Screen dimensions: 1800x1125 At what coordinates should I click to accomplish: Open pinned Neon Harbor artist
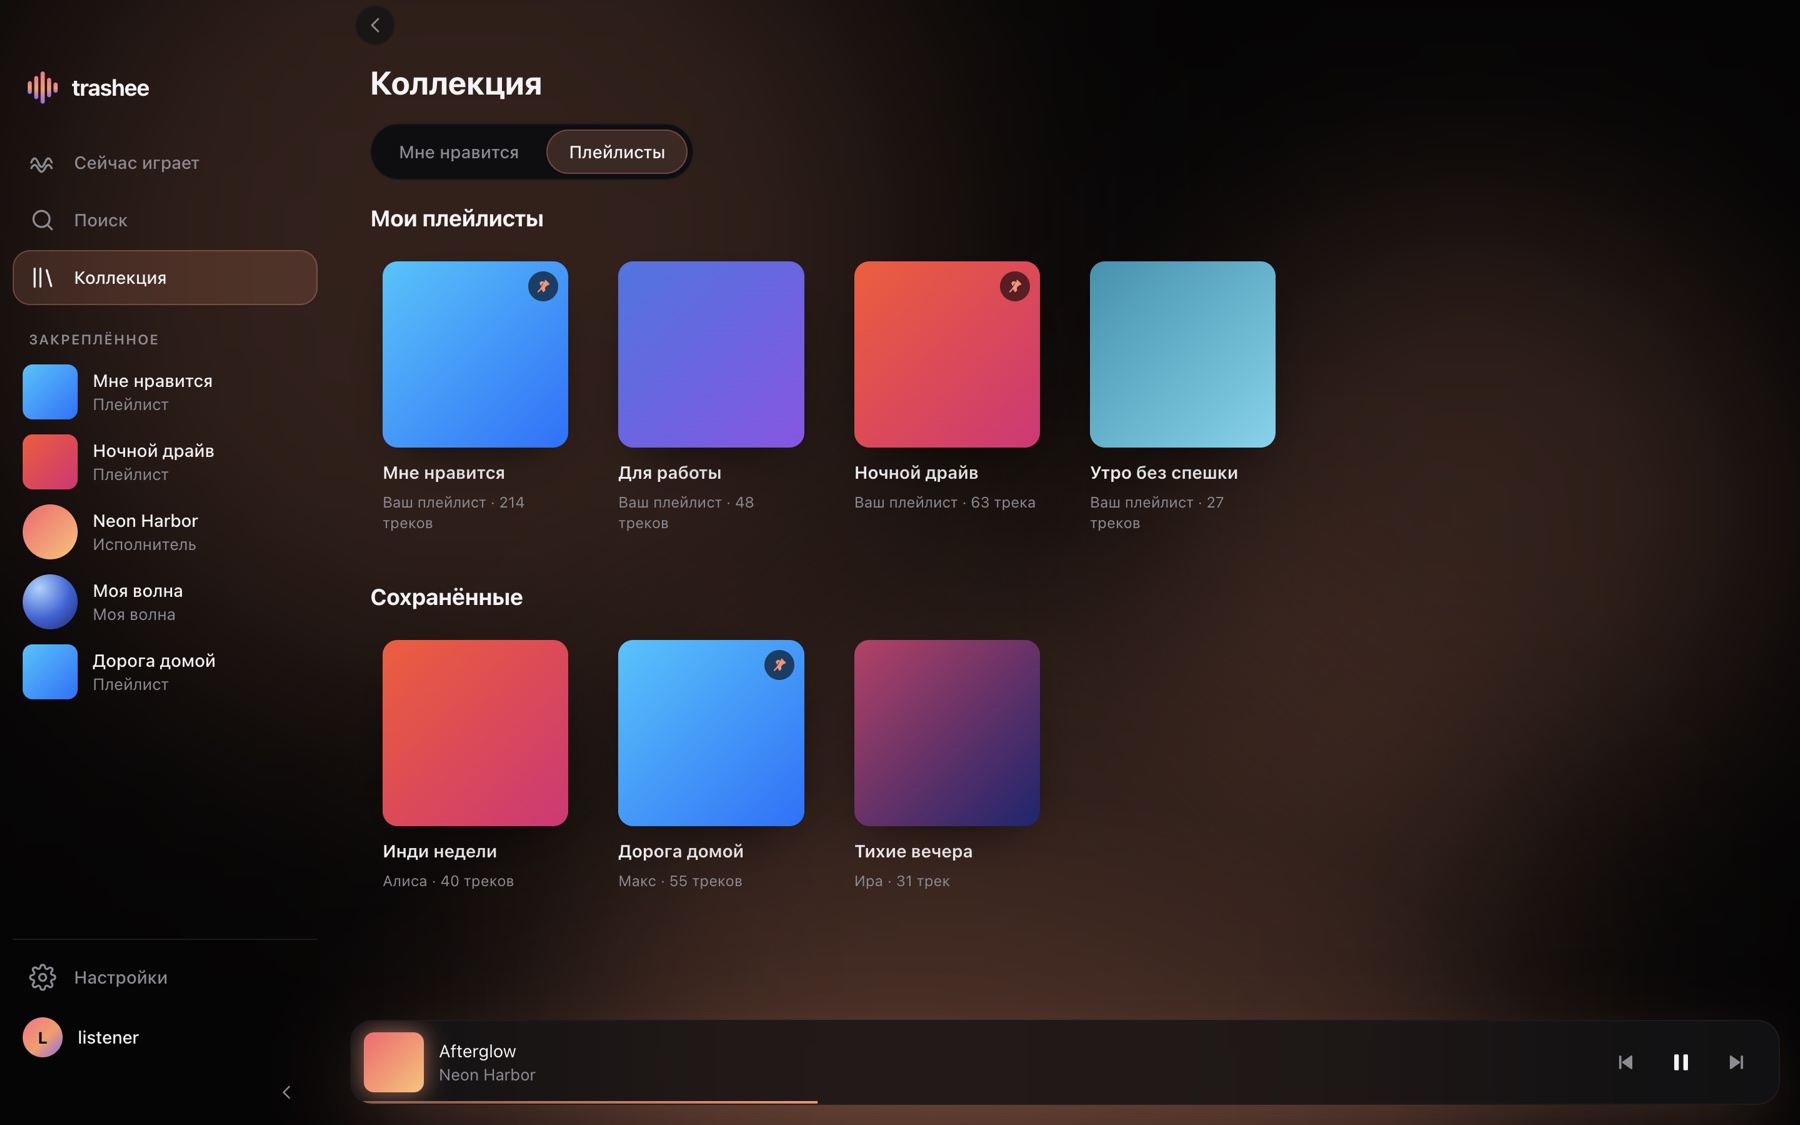(x=165, y=532)
